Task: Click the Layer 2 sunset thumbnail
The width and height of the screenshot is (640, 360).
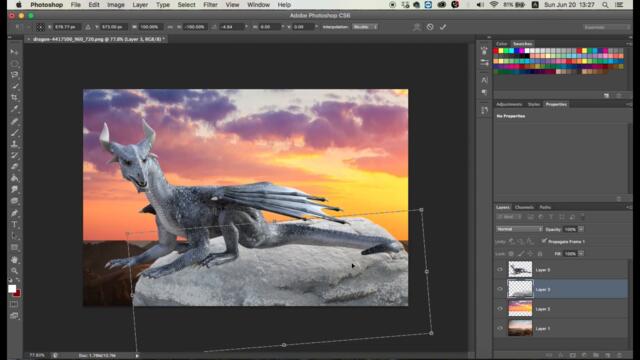Action: [x=520, y=309]
